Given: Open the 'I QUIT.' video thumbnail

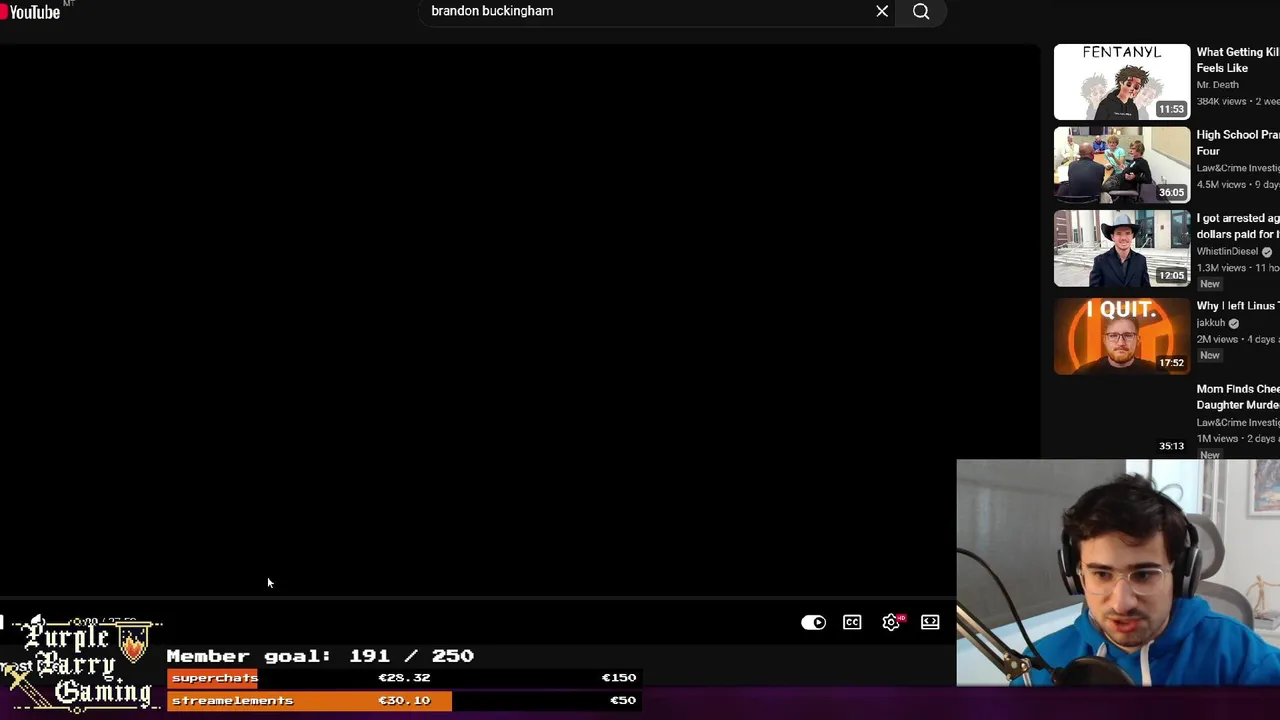Looking at the screenshot, I should coord(1122,336).
